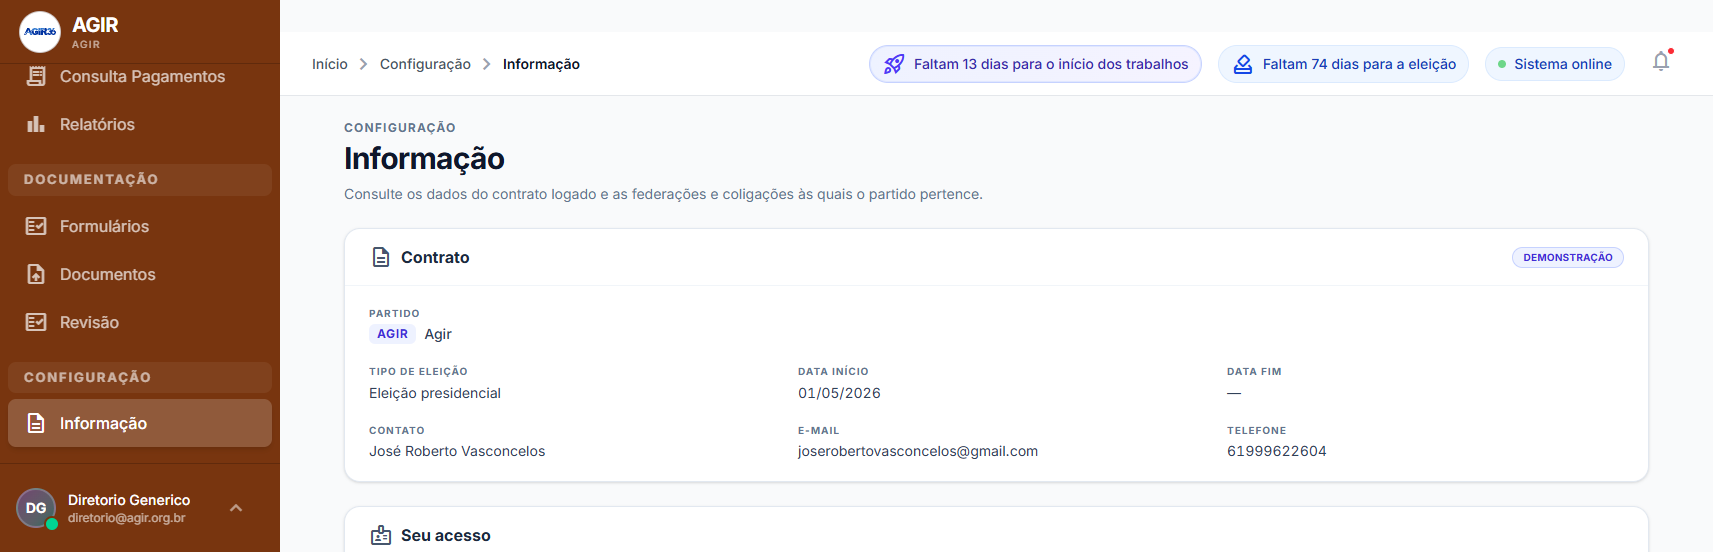This screenshot has height=552, width=1713.
Task: Click the start date 01/05/2026
Action: click(839, 393)
